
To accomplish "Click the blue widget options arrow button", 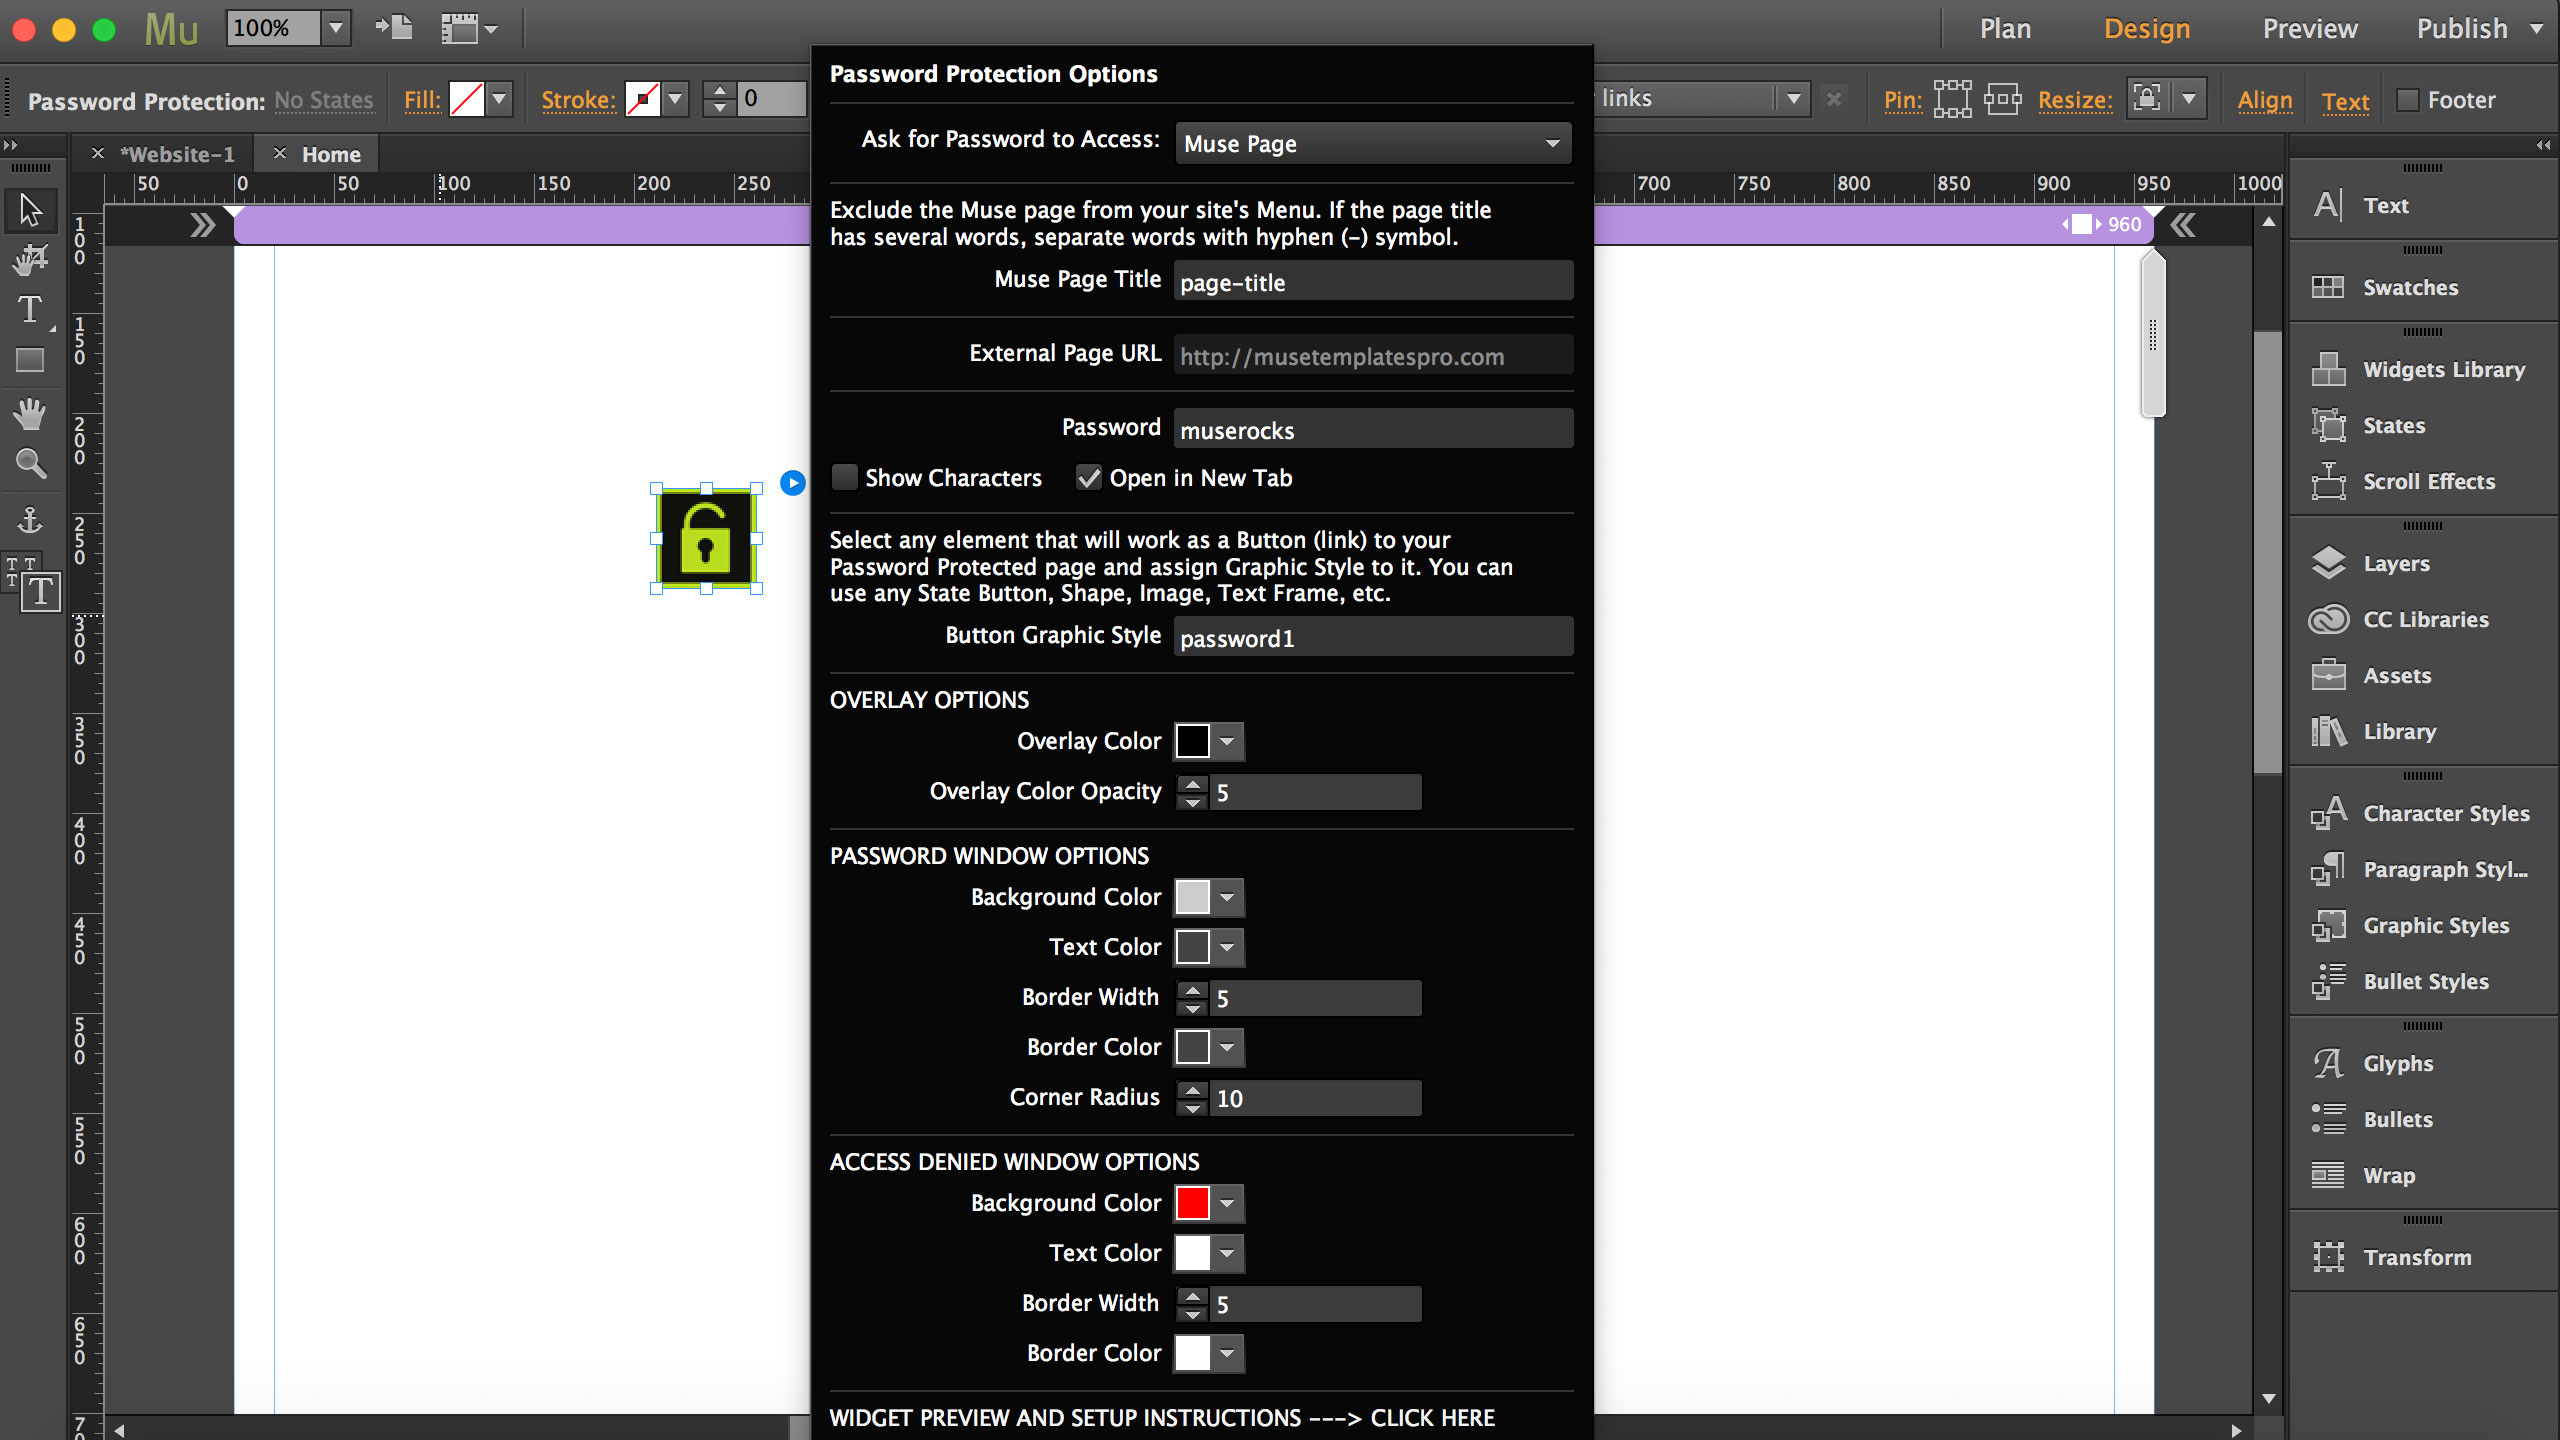I will coord(792,483).
